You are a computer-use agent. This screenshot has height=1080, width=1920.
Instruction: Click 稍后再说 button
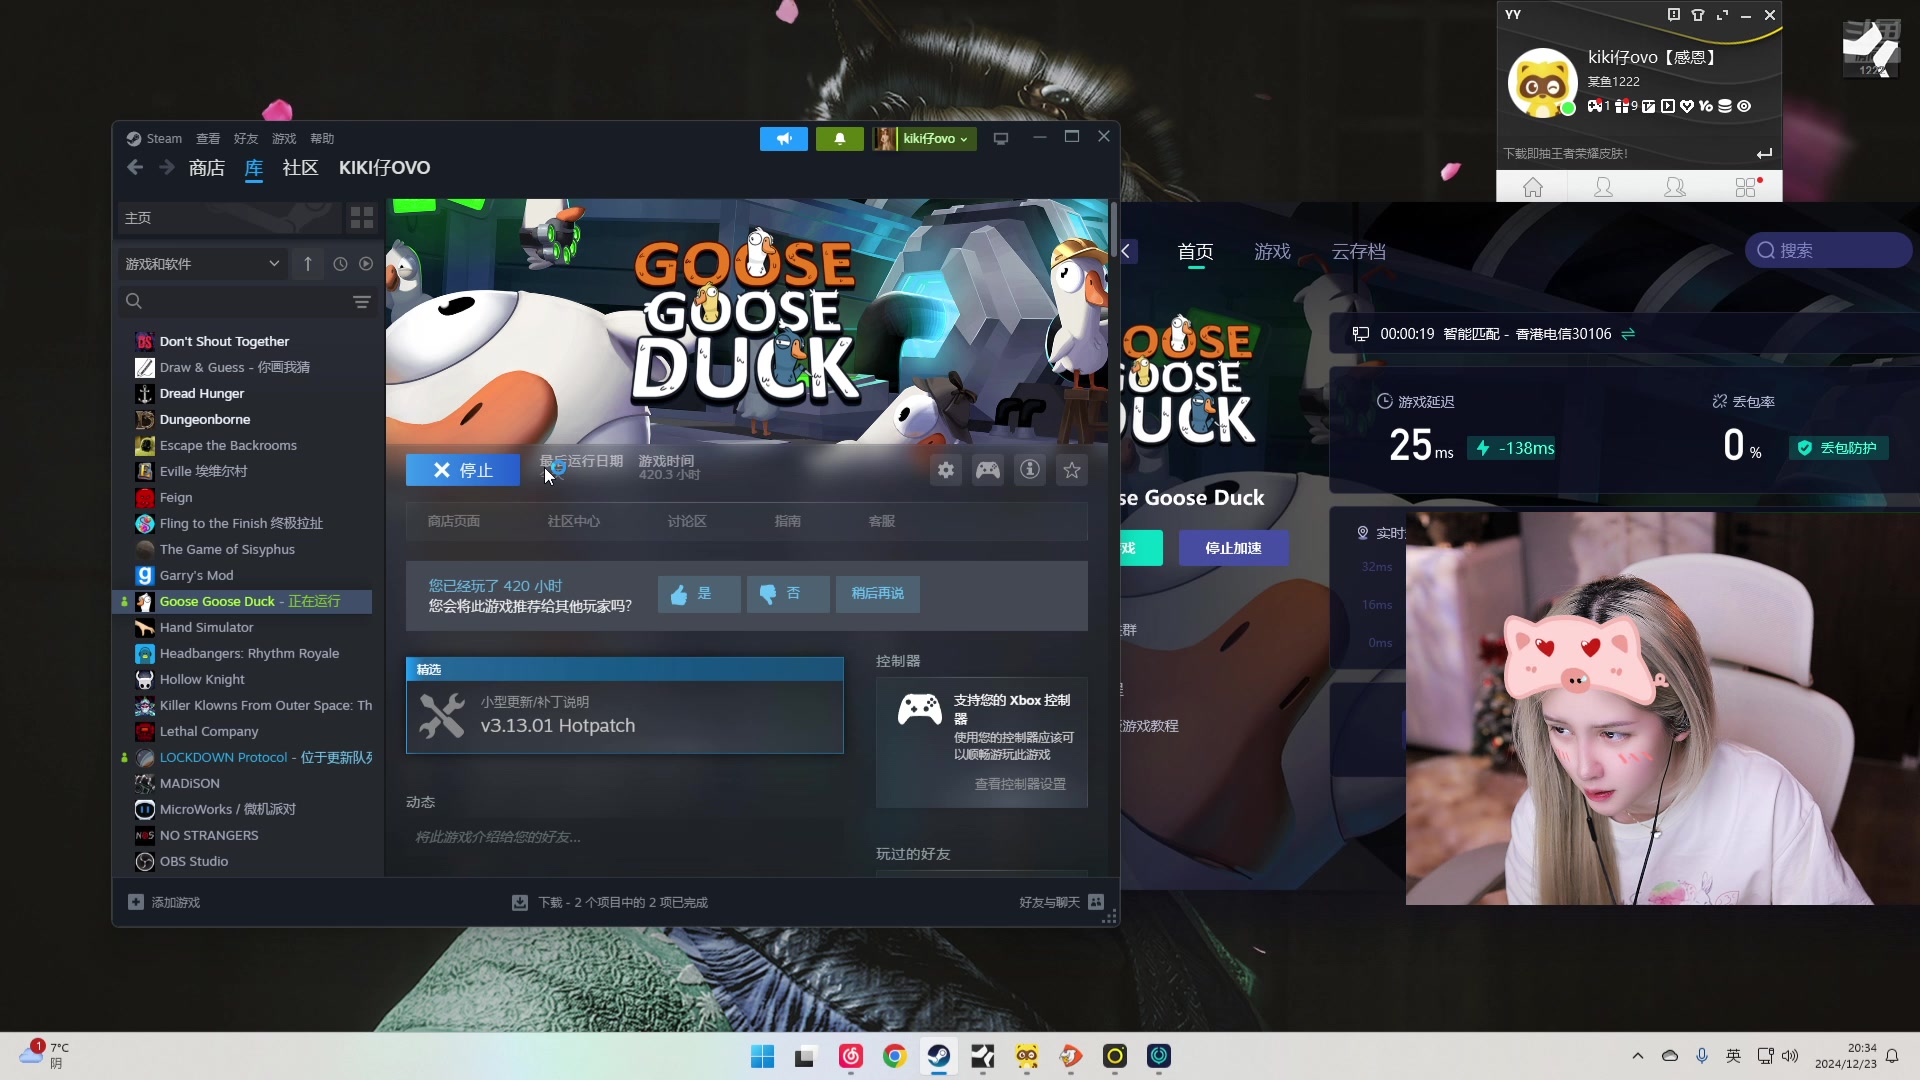coord(878,594)
